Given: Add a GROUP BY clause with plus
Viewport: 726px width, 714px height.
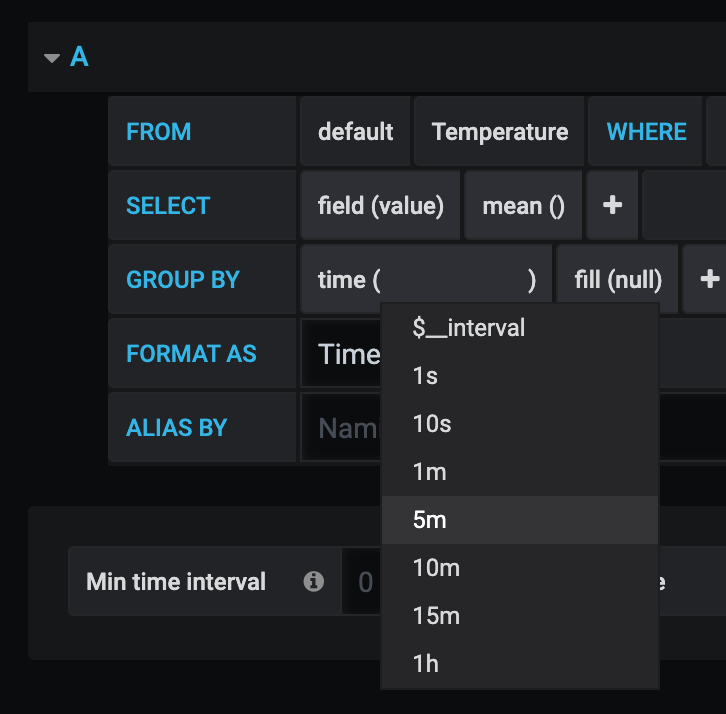Looking at the screenshot, I should (710, 280).
